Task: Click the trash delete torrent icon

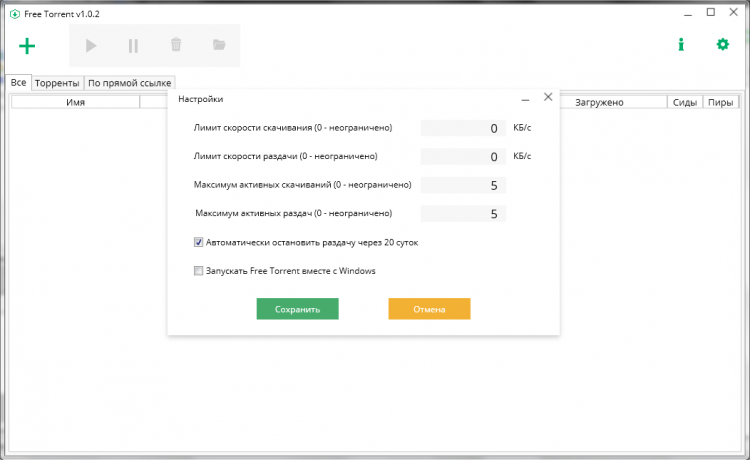Action: 176,45
